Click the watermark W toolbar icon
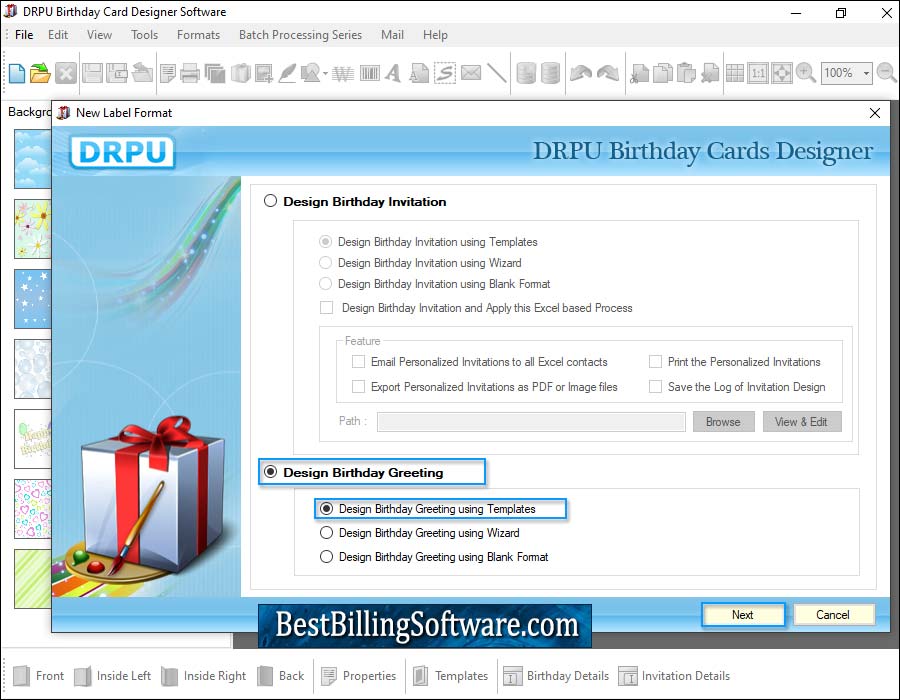Image resolution: width=900 pixels, height=700 pixels. pyautogui.click(x=343, y=73)
